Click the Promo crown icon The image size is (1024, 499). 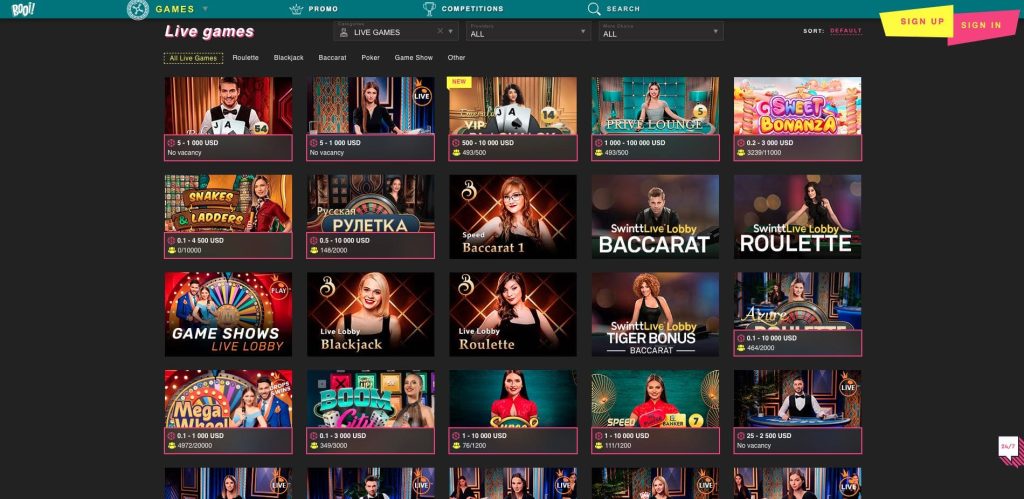coord(296,9)
